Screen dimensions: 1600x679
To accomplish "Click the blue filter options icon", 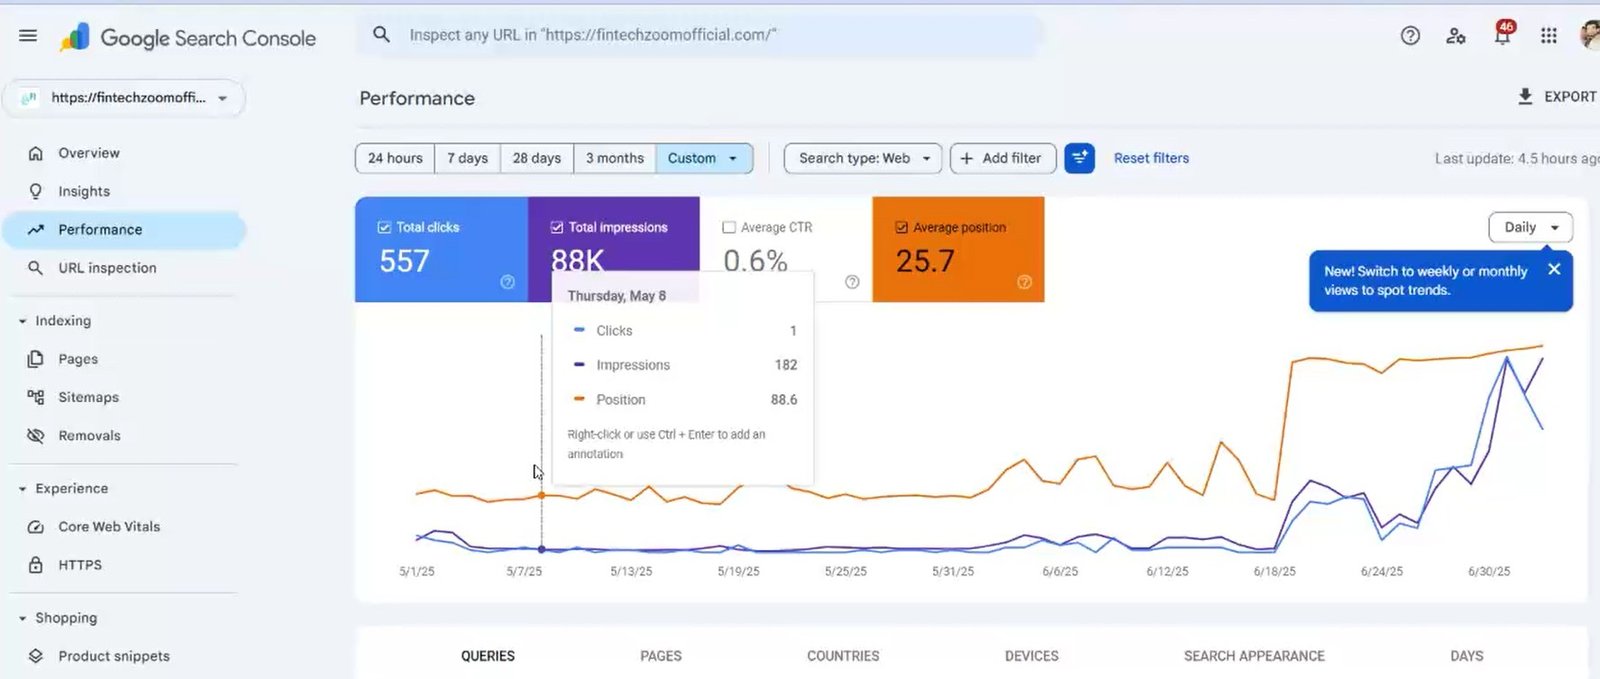I will (1079, 158).
